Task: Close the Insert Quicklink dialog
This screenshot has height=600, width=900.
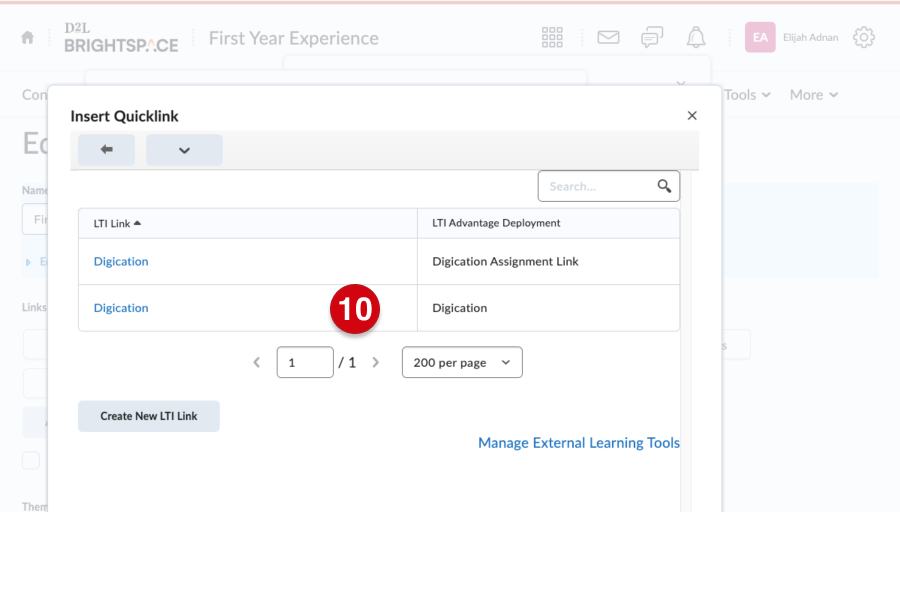Action: pos(692,116)
